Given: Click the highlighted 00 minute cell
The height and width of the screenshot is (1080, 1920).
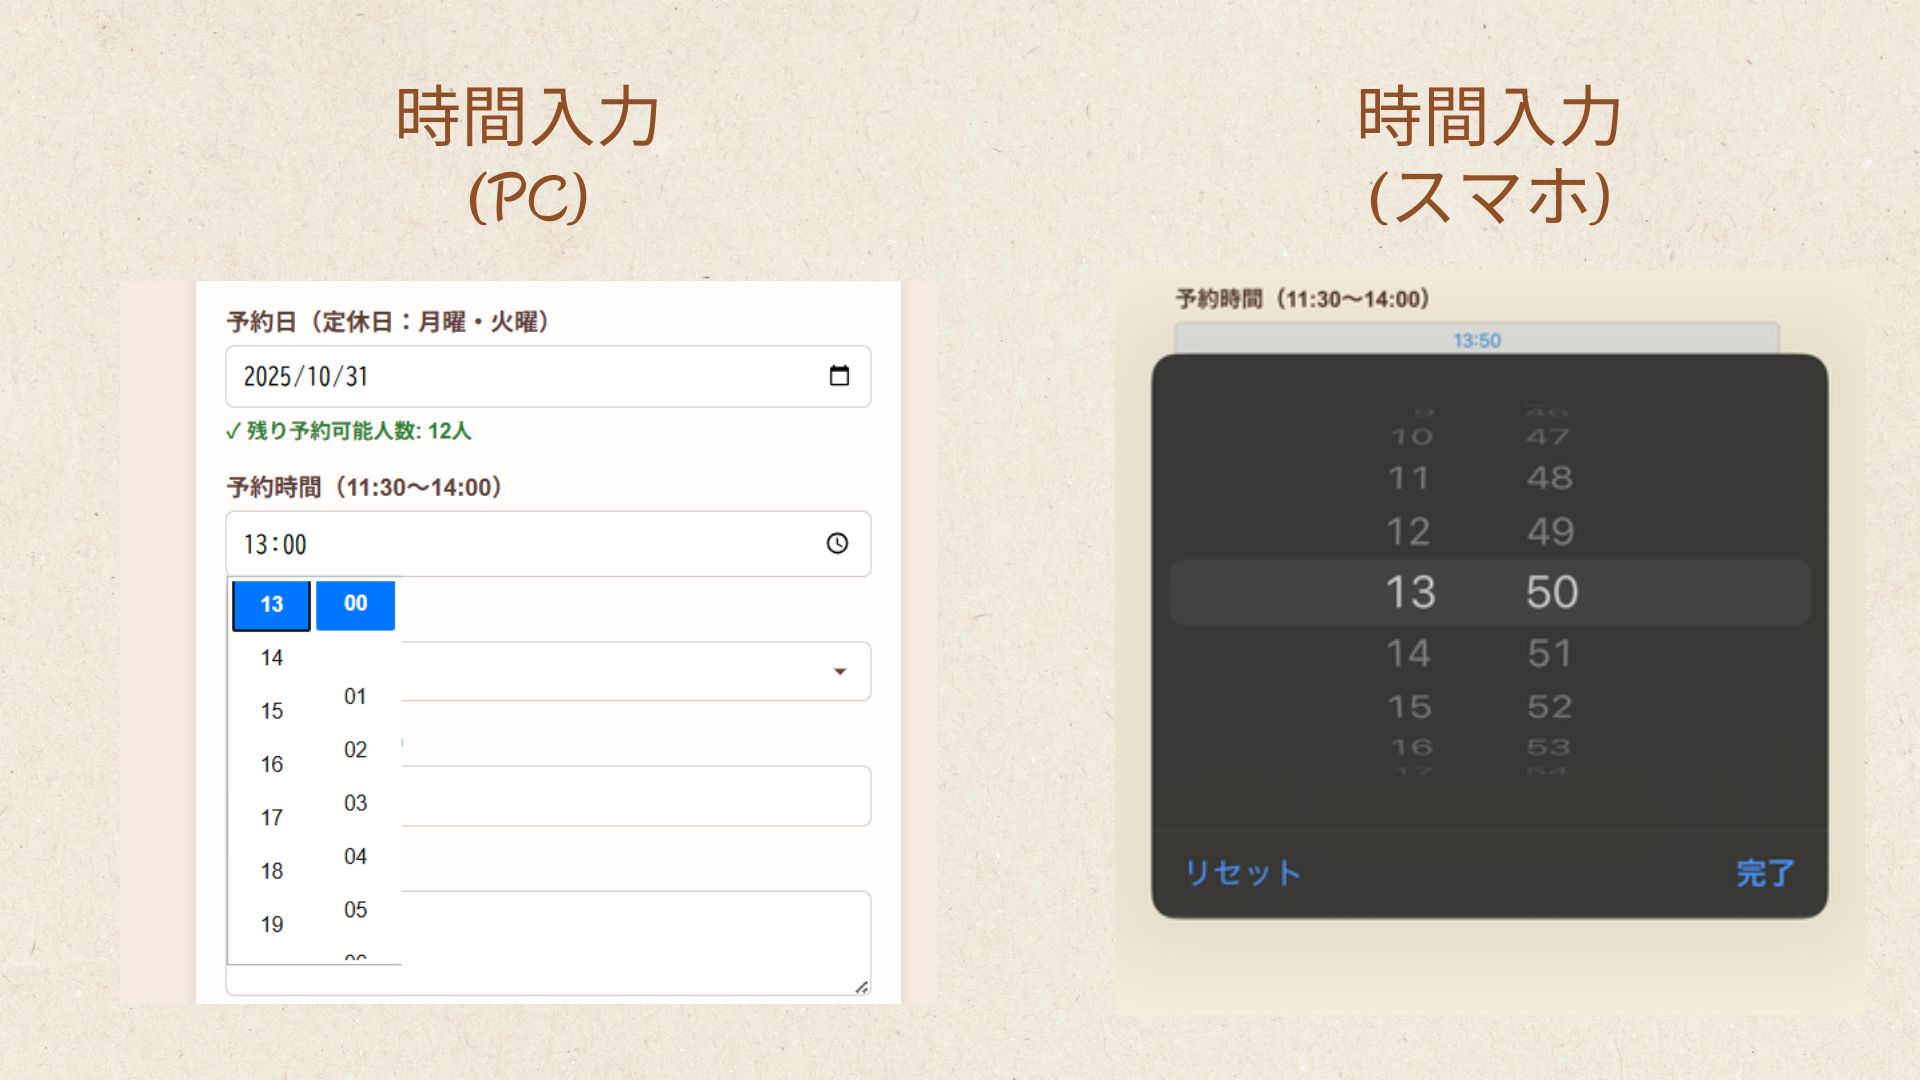Looking at the screenshot, I should click(x=355, y=604).
